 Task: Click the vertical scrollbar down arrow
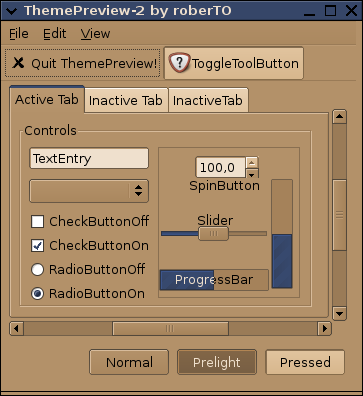point(339,313)
